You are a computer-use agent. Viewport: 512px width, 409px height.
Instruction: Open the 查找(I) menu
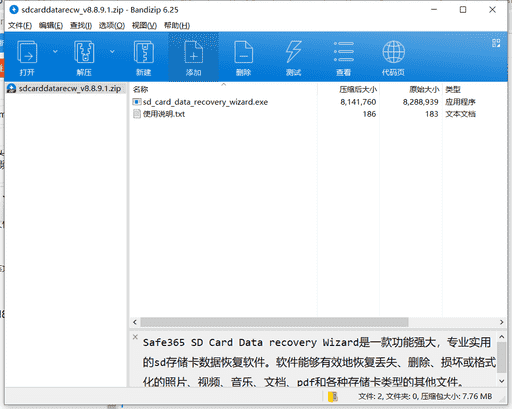point(81,25)
